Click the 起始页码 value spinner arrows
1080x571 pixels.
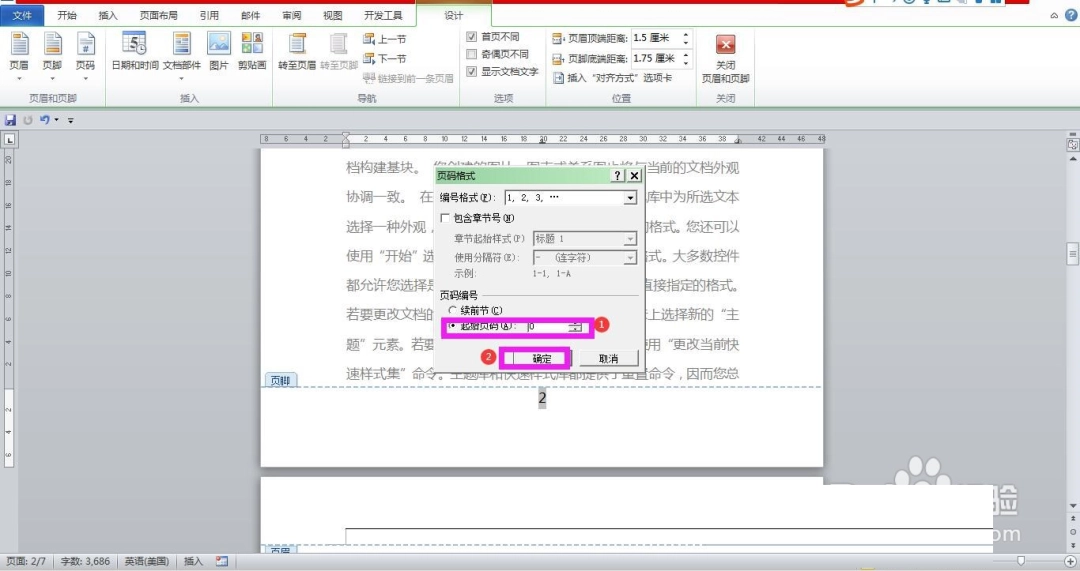575,326
